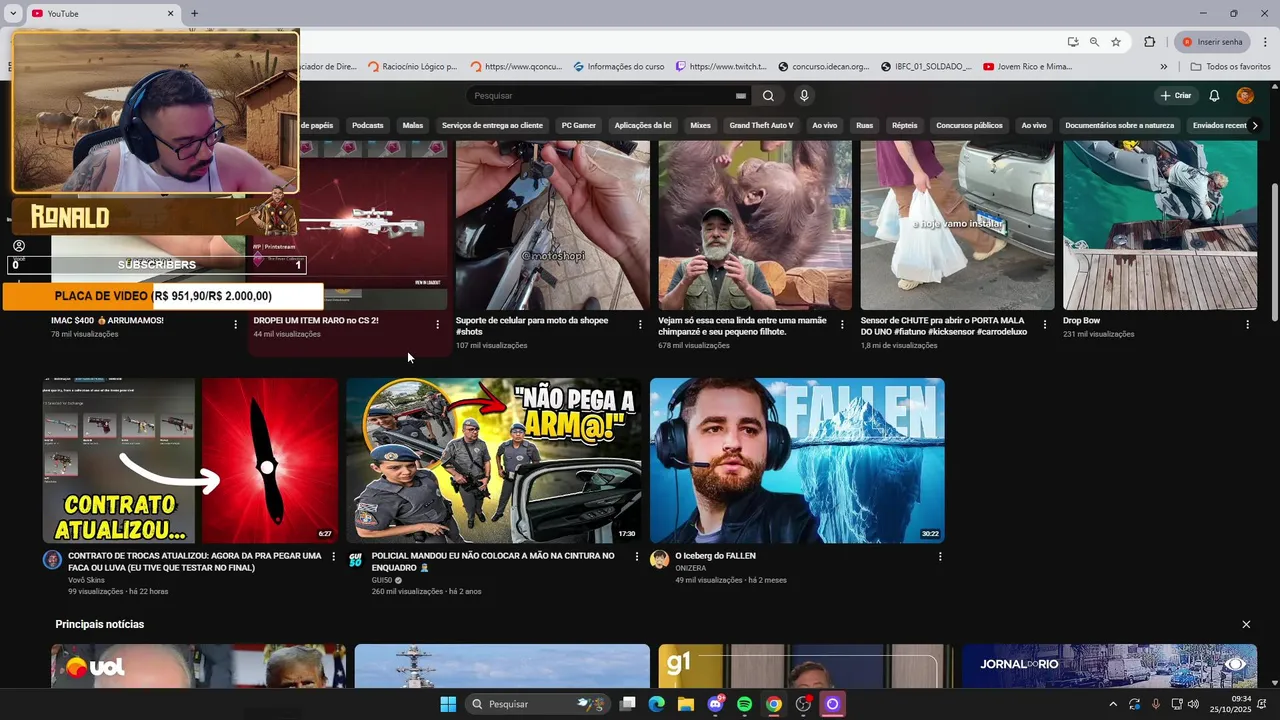Select the 'Répteis' category chip
This screenshot has height=720, width=1280.
[x=905, y=126]
